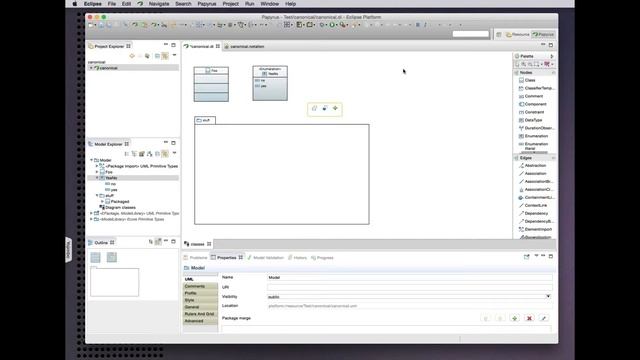
Task: Collapse the YesNo enumeration node
Action: (97, 178)
